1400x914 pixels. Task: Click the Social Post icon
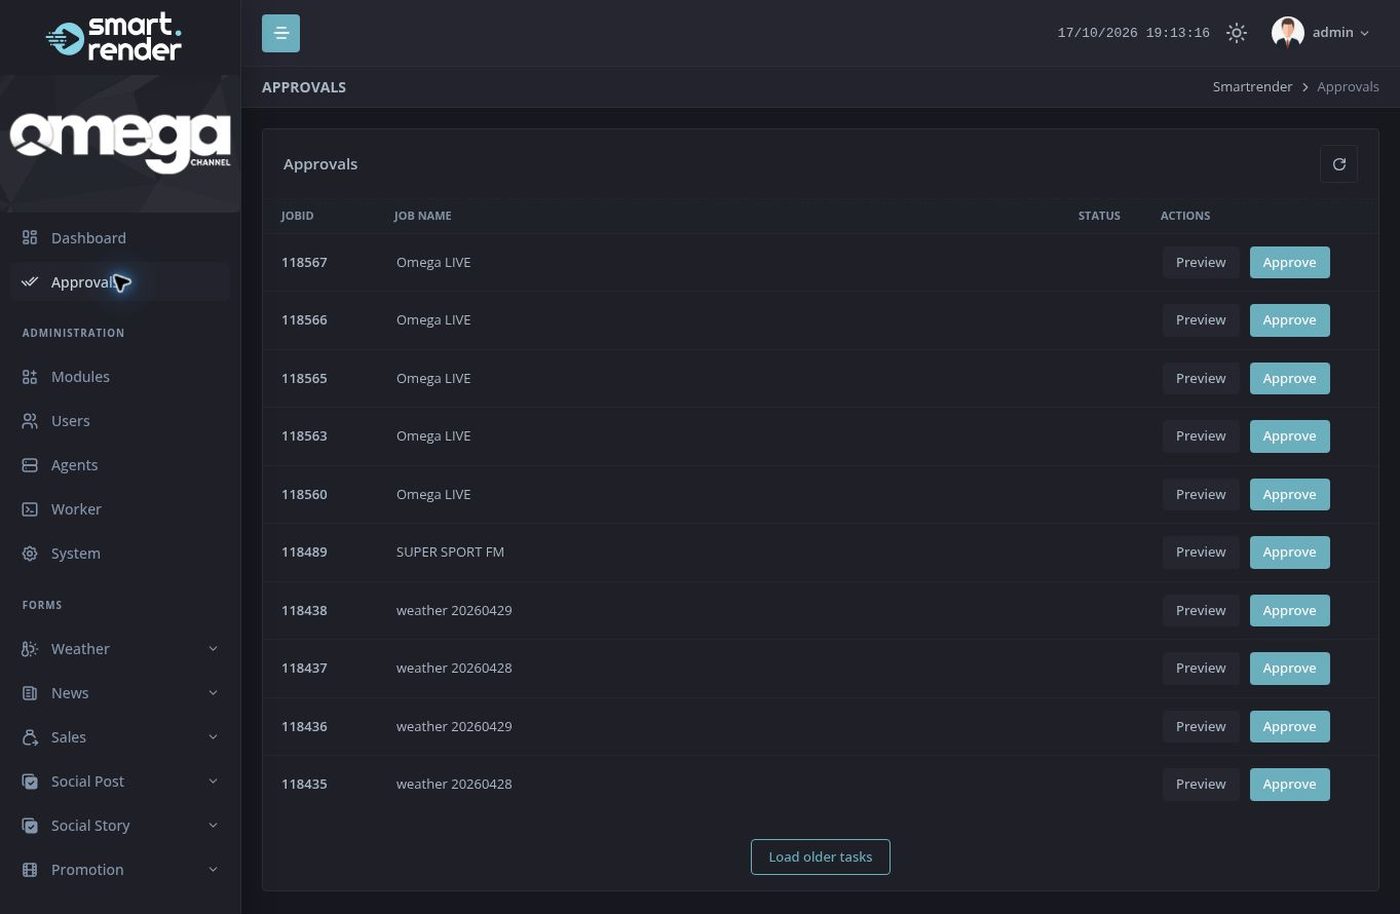point(30,781)
